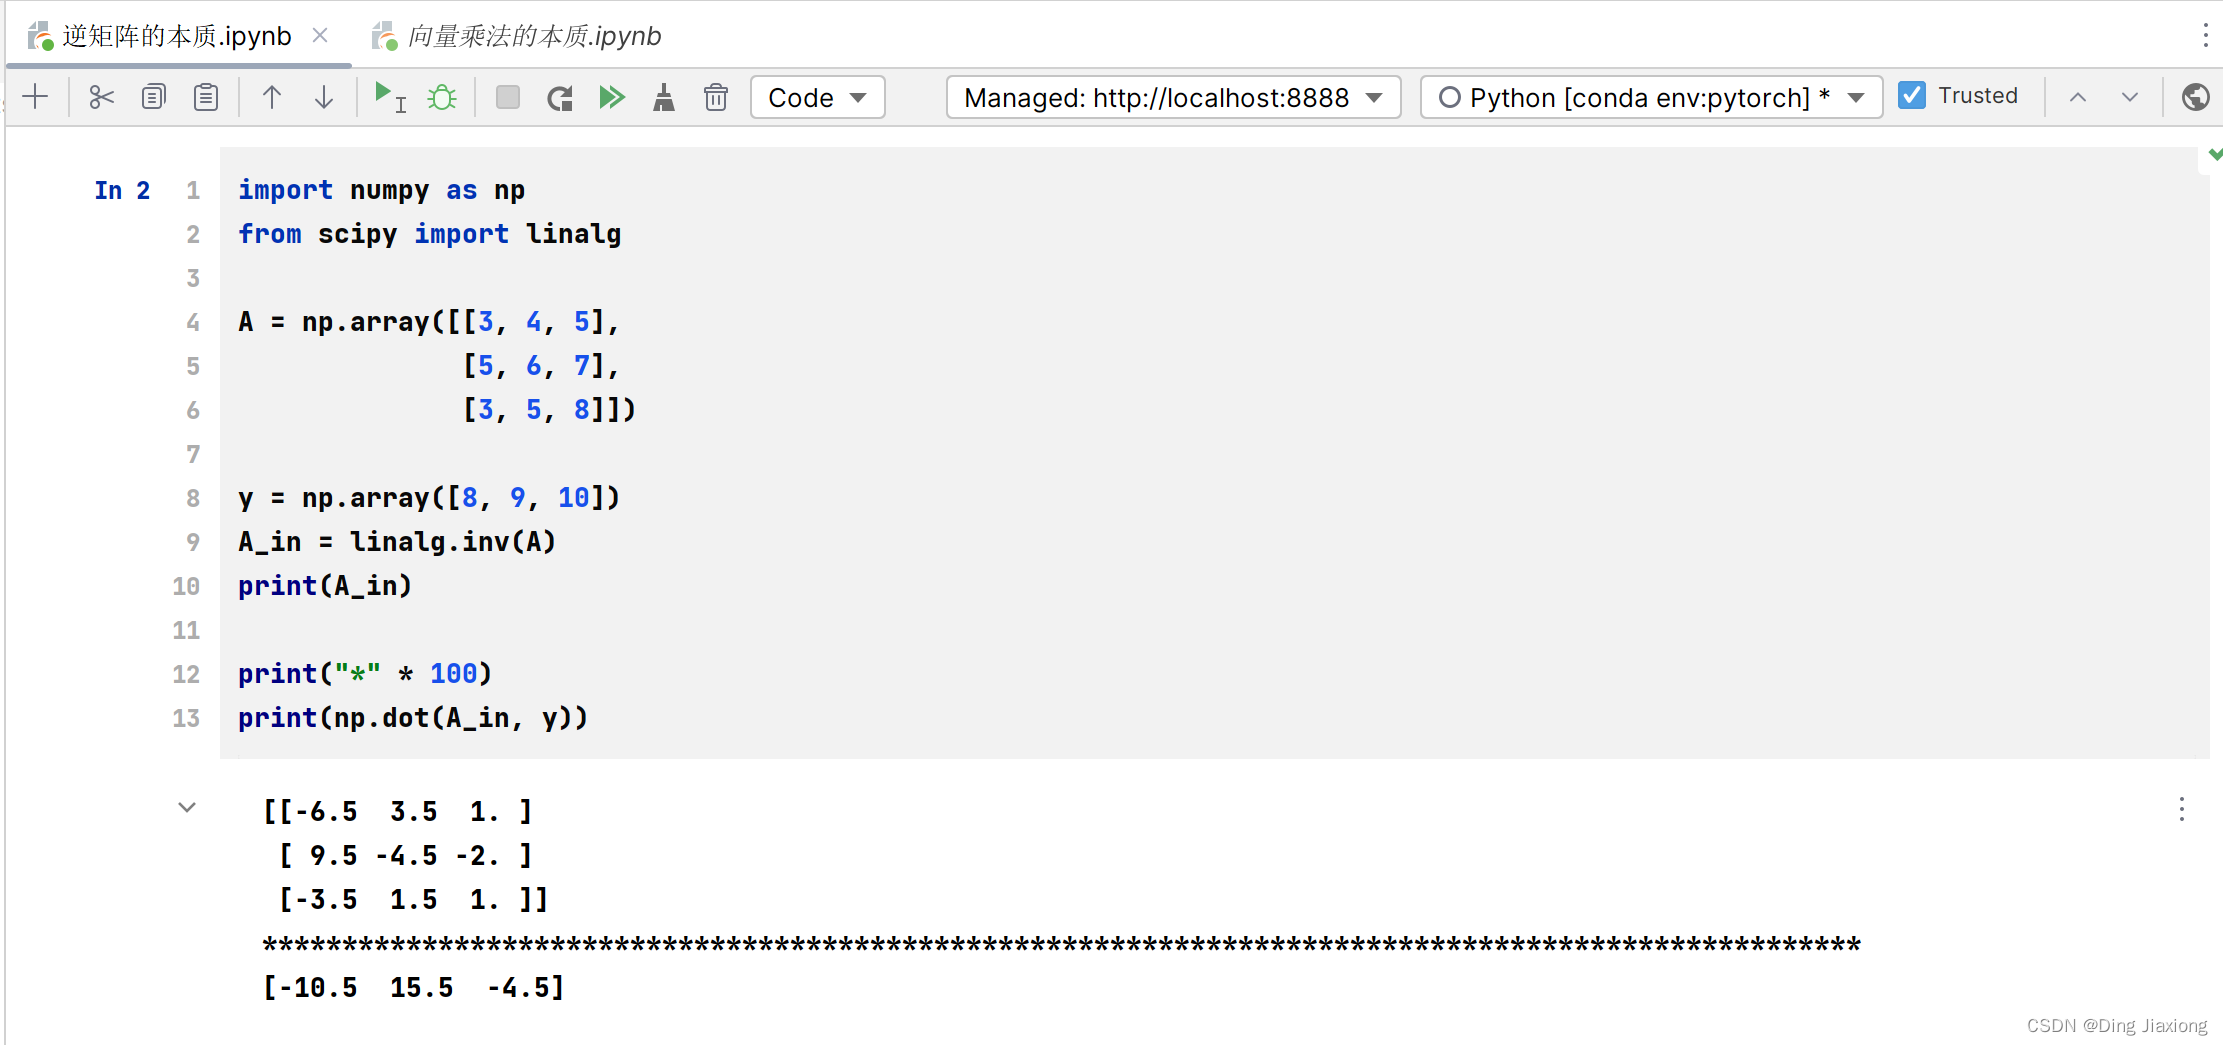Open the Code cell type dropdown
The image size is (2223, 1045).
tap(817, 97)
